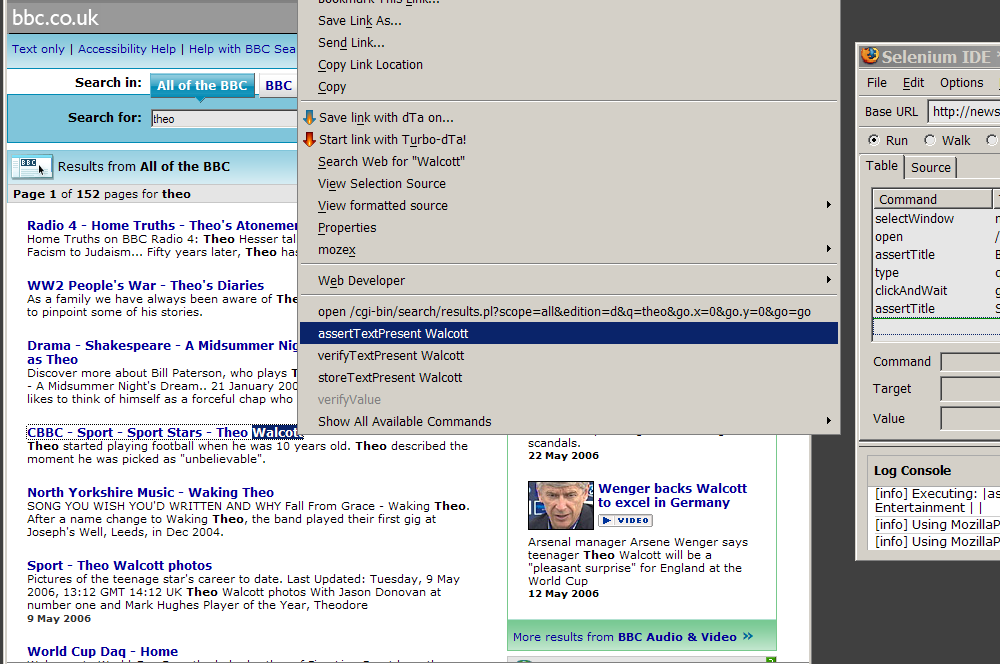The height and width of the screenshot is (664, 1000).
Task: Open the Selenium IDE Options menu
Action: click(x=961, y=83)
